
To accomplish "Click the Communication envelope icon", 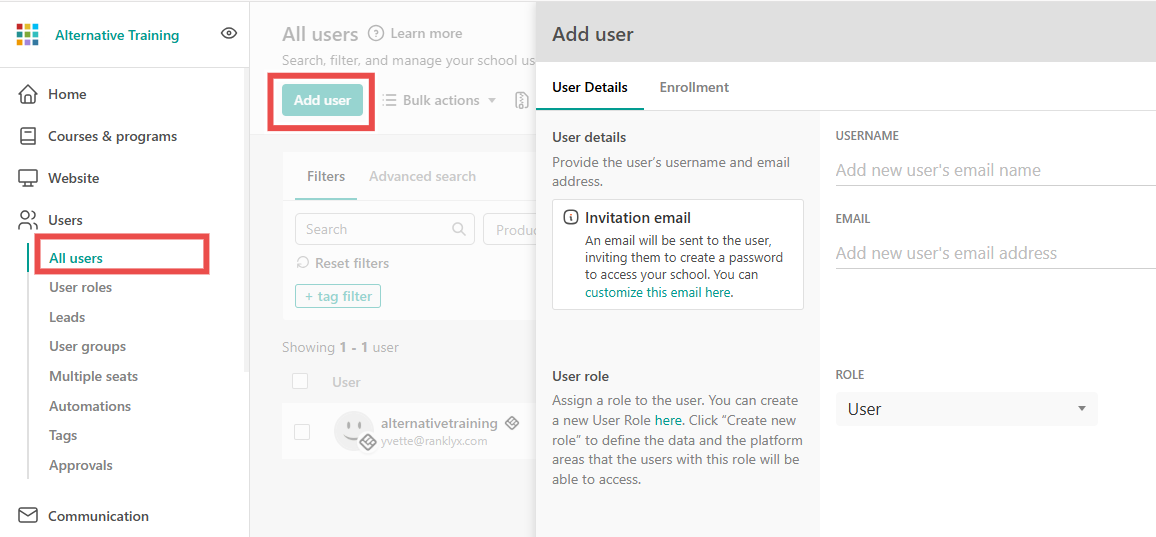I will click(28, 516).
